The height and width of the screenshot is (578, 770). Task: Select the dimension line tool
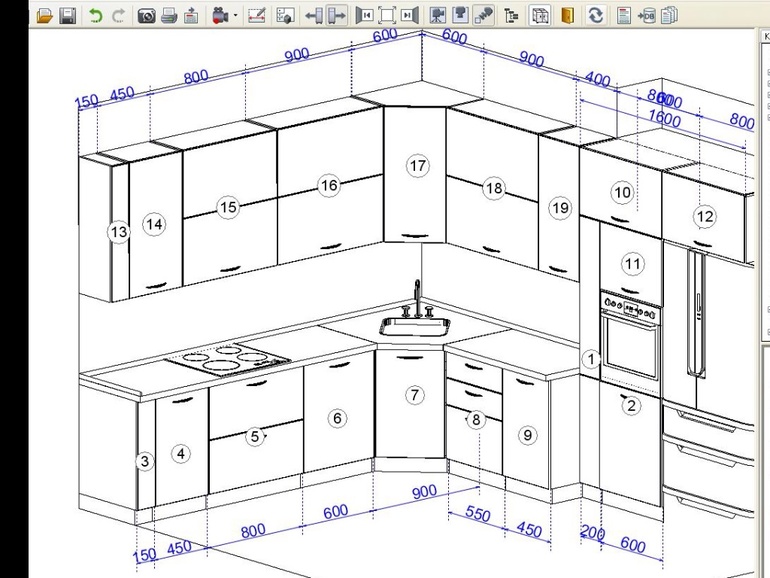256,15
